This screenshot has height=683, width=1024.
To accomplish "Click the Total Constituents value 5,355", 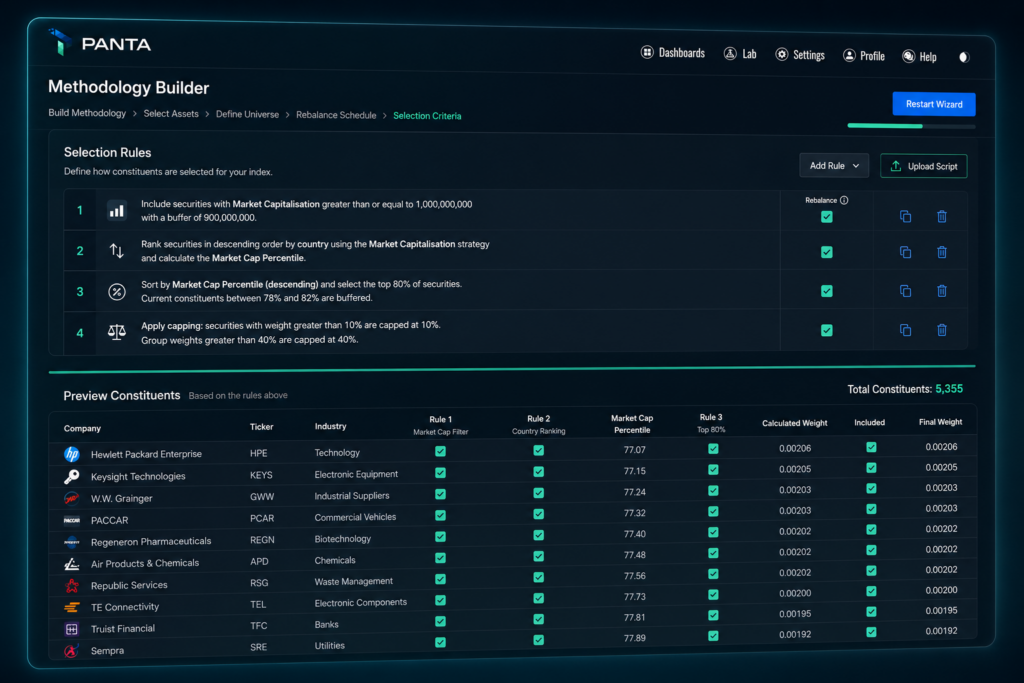I will coord(949,389).
